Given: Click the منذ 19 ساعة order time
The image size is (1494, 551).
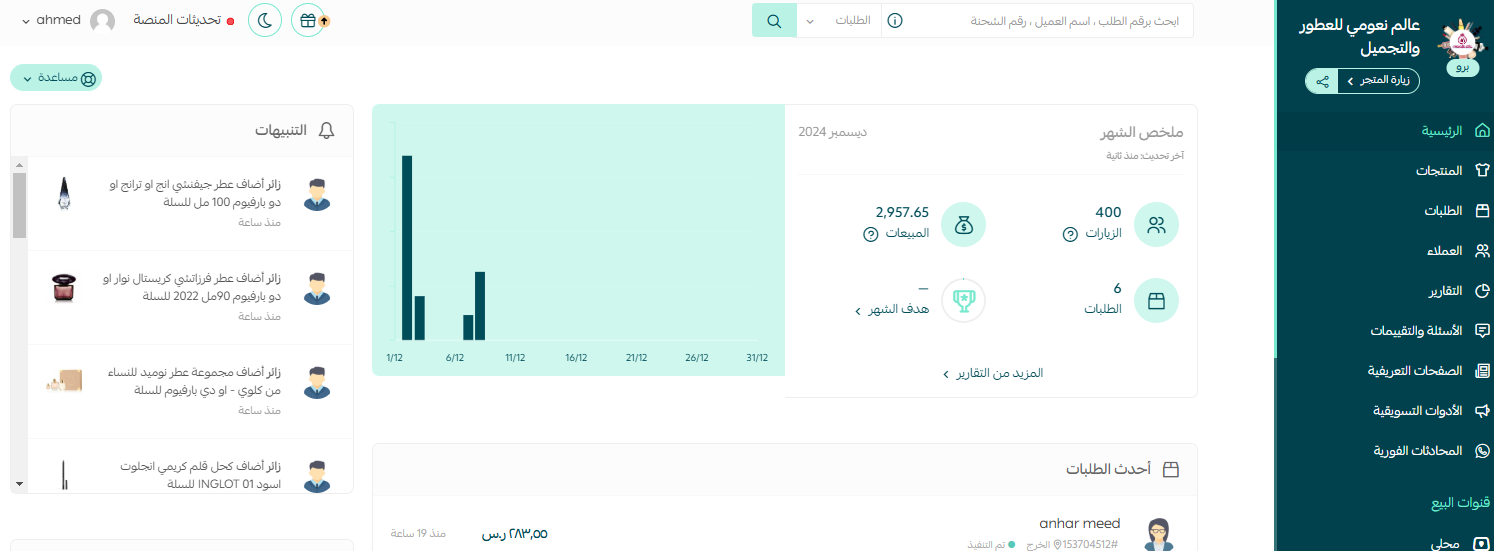Looking at the screenshot, I should (x=418, y=533).
